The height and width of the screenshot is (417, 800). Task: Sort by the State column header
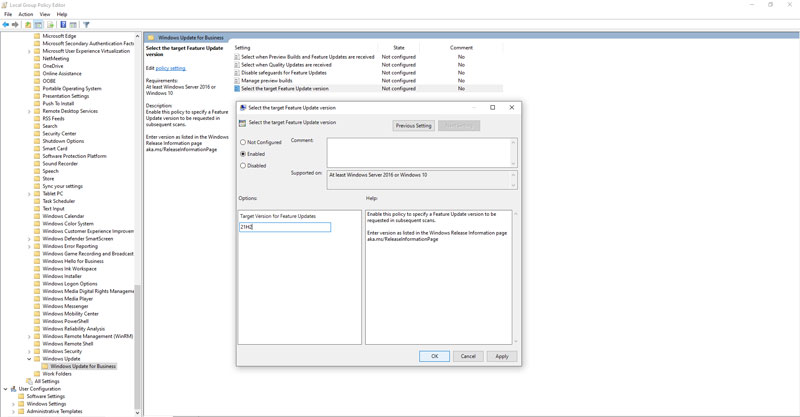click(x=398, y=47)
